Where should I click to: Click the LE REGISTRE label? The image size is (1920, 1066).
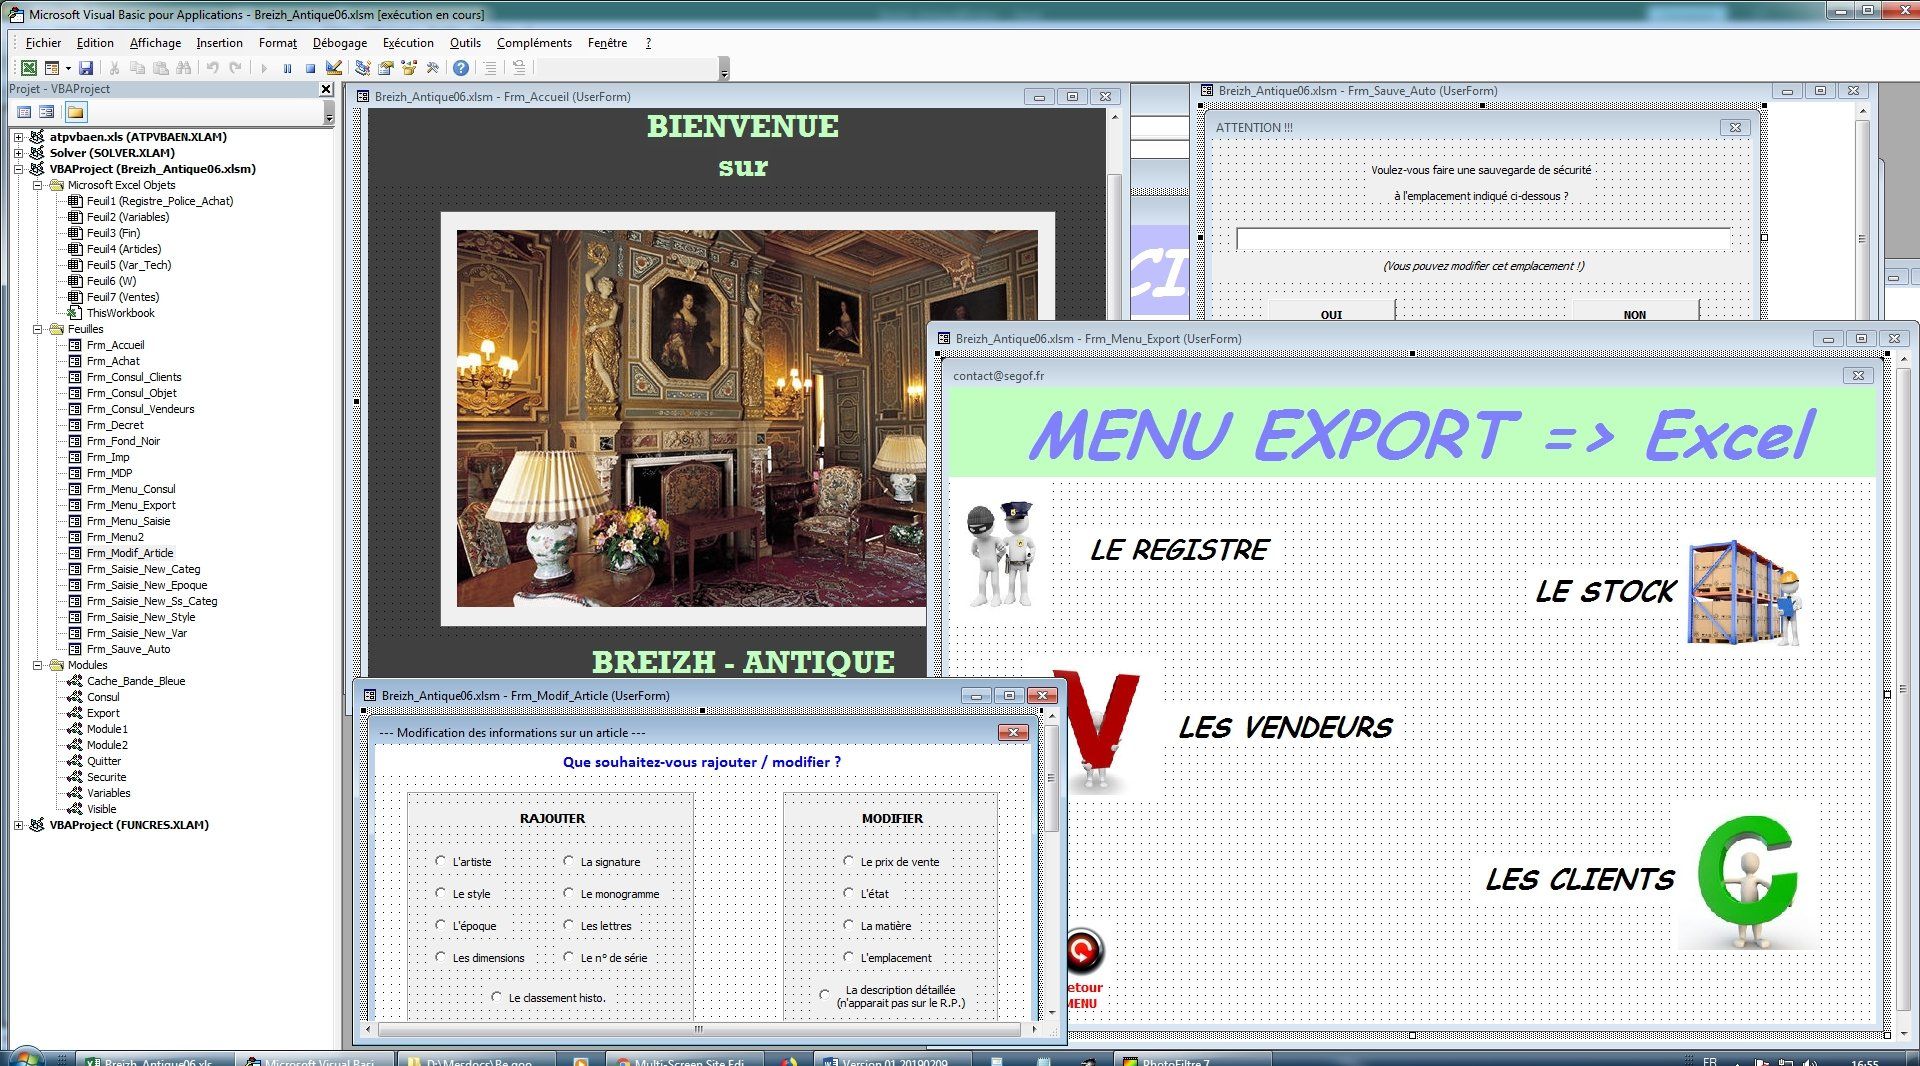point(1179,550)
